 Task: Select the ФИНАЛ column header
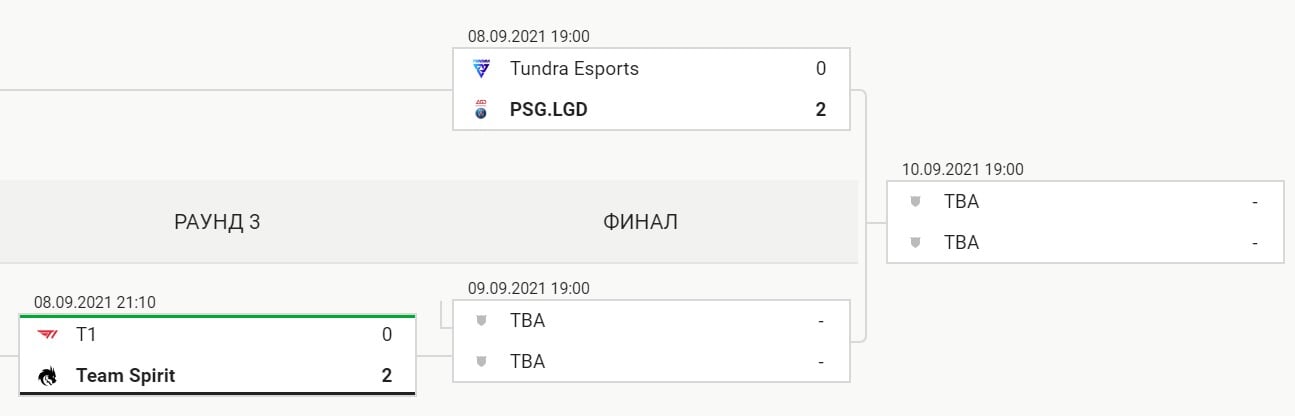640,222
